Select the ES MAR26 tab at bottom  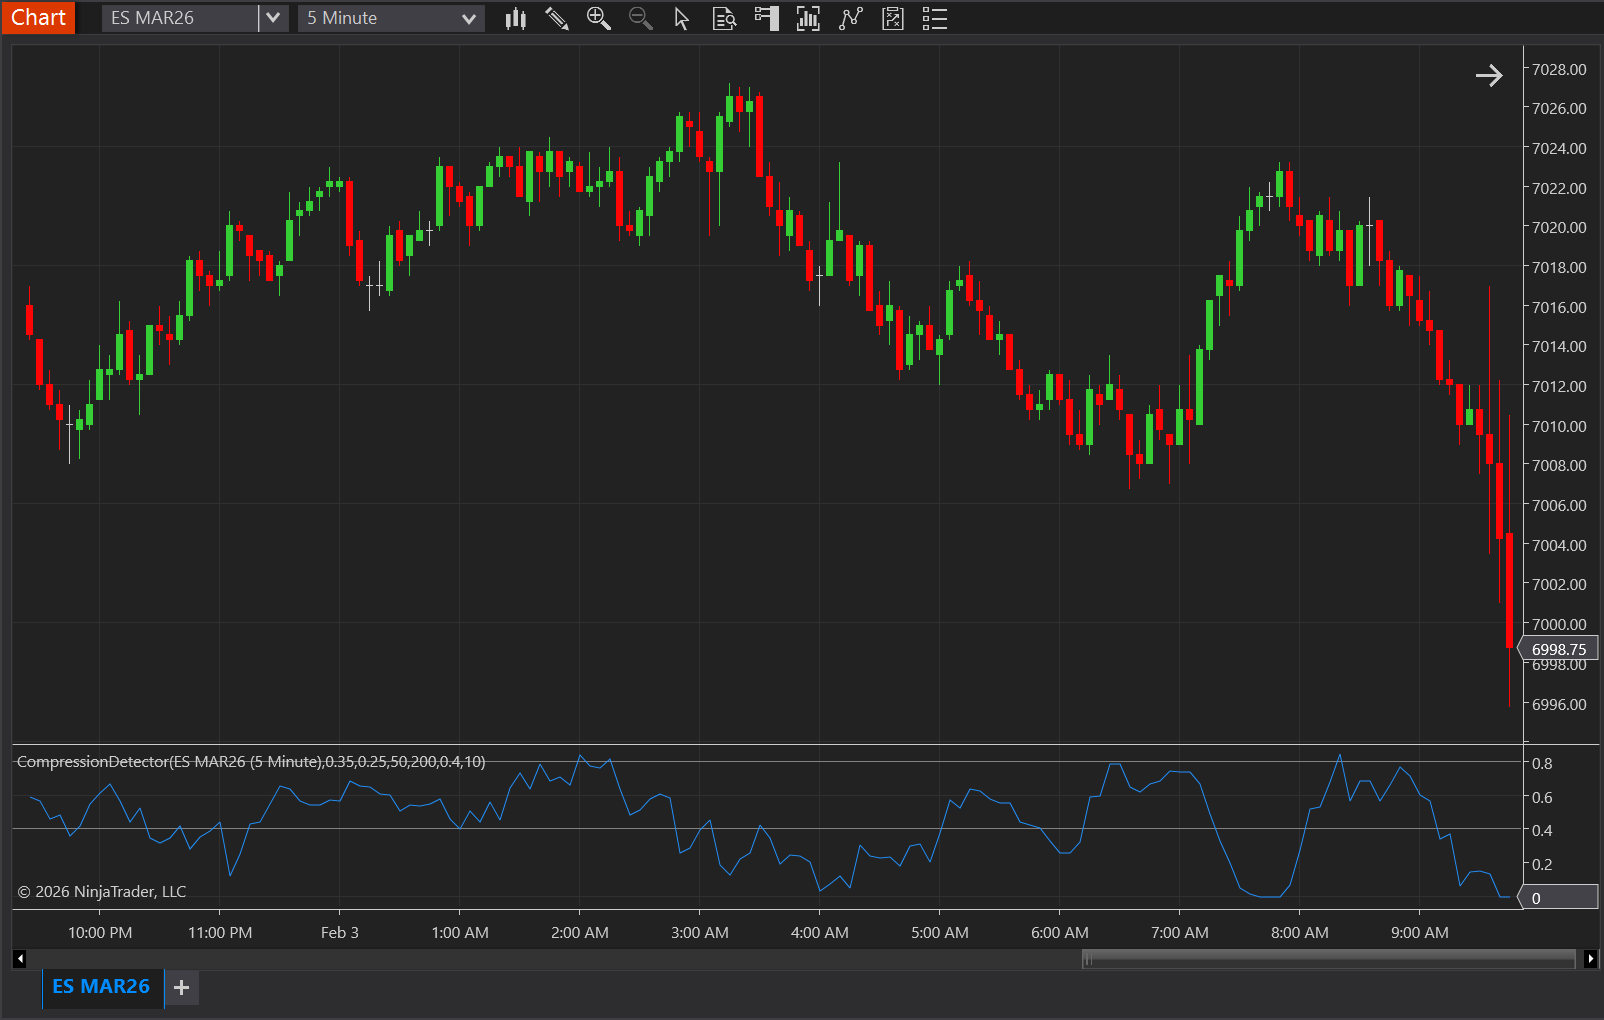101,987
